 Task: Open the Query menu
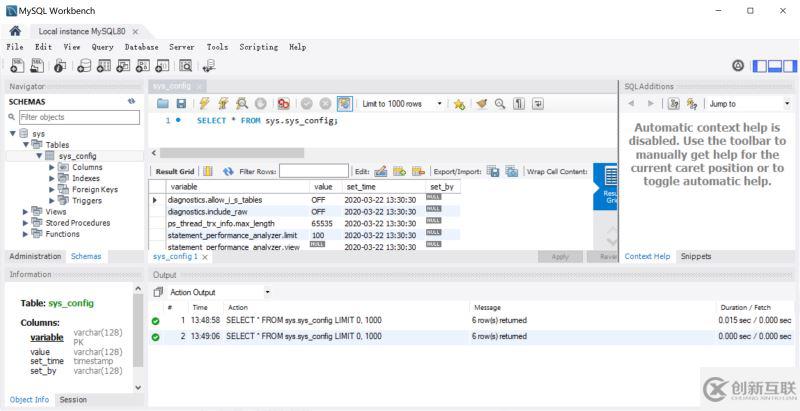coord(103,47)
